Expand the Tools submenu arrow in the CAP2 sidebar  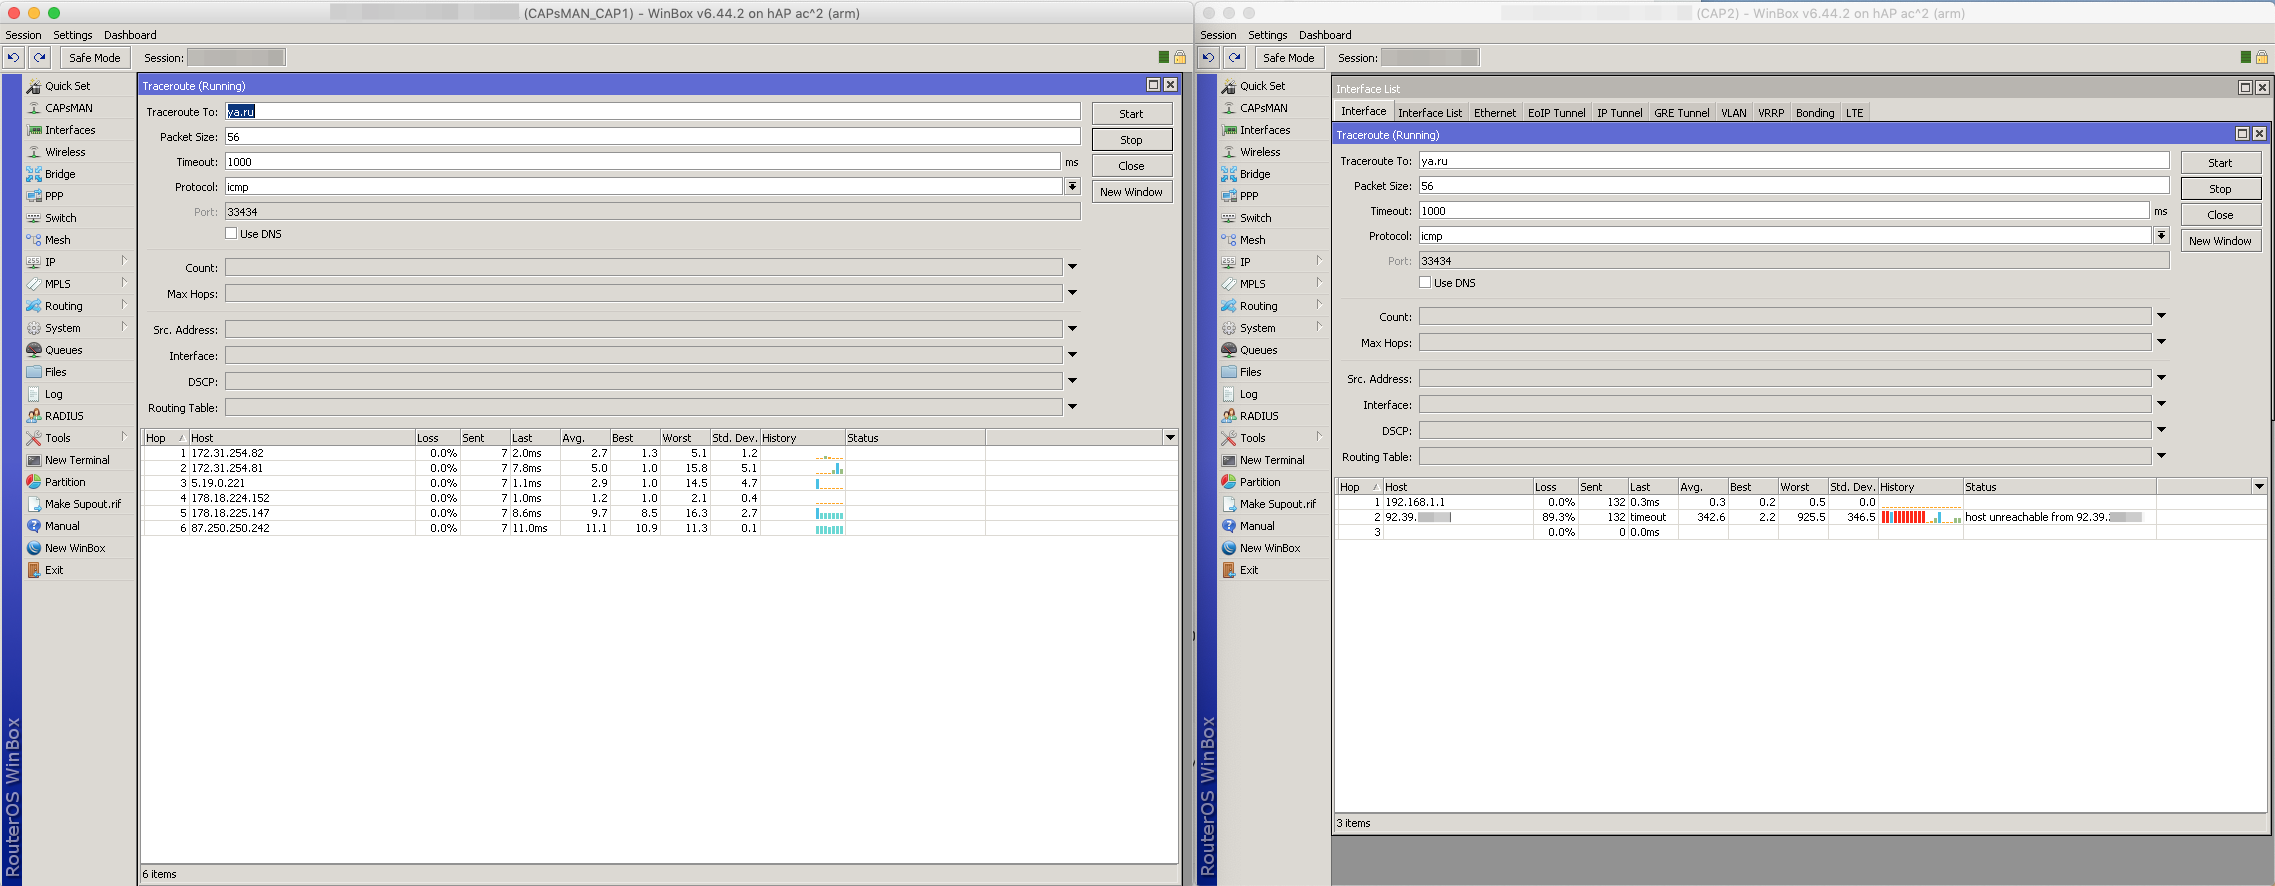1319,437
